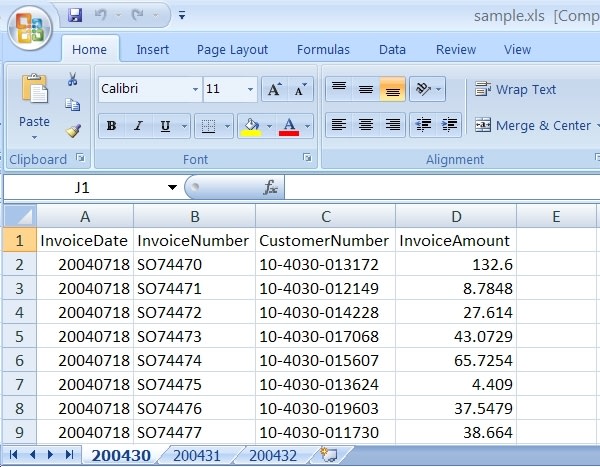Screen dimensions: 600x467
Task: Click Merge & Center button
Action: pyautogui.click(x=533, y=126)
